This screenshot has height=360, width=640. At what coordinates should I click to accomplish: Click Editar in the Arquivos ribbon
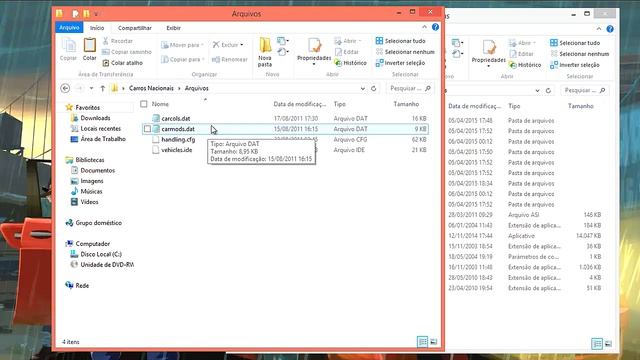tap(347, 52)
